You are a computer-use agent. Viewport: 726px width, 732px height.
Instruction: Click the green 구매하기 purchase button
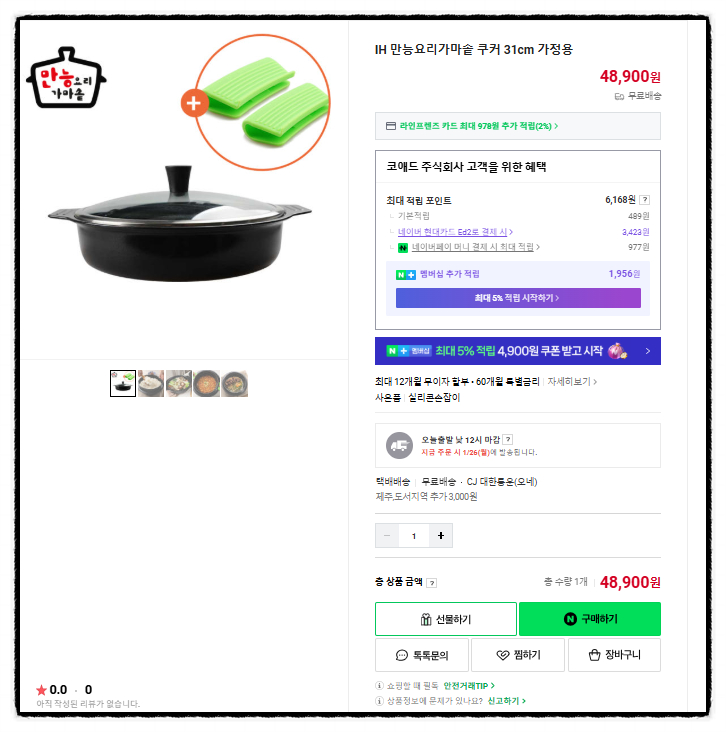[x=590, y=619]
